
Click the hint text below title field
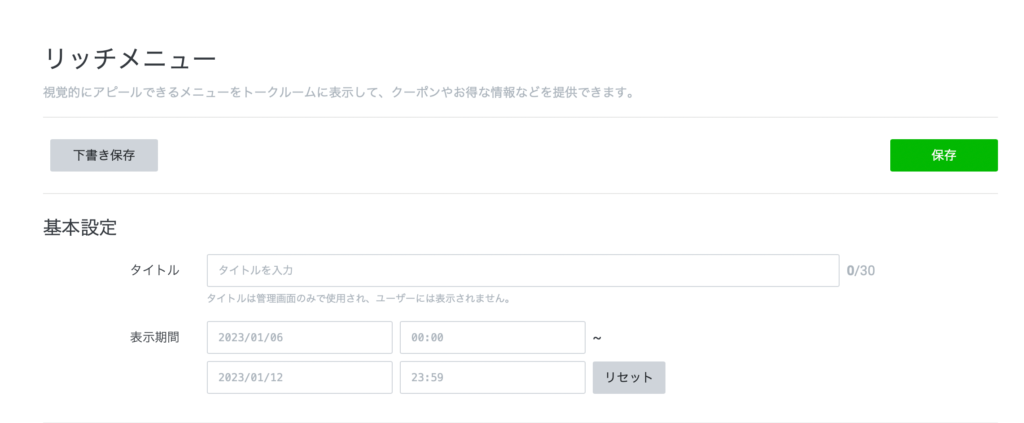click(x=359, y=298)
